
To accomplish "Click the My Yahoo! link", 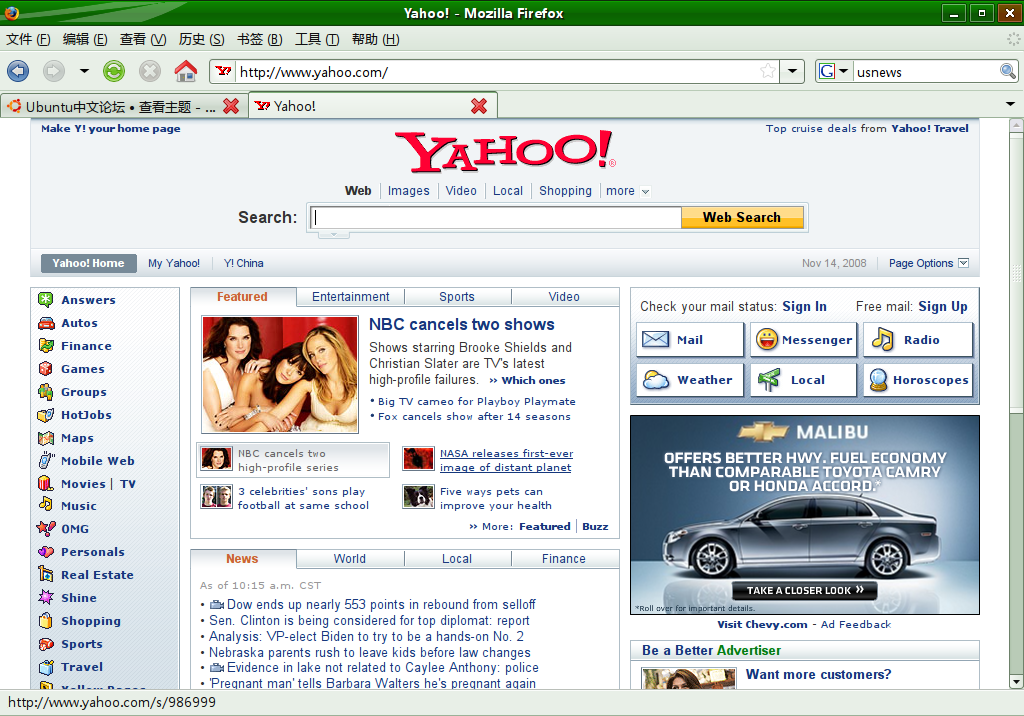I will (x=174, y=263).
